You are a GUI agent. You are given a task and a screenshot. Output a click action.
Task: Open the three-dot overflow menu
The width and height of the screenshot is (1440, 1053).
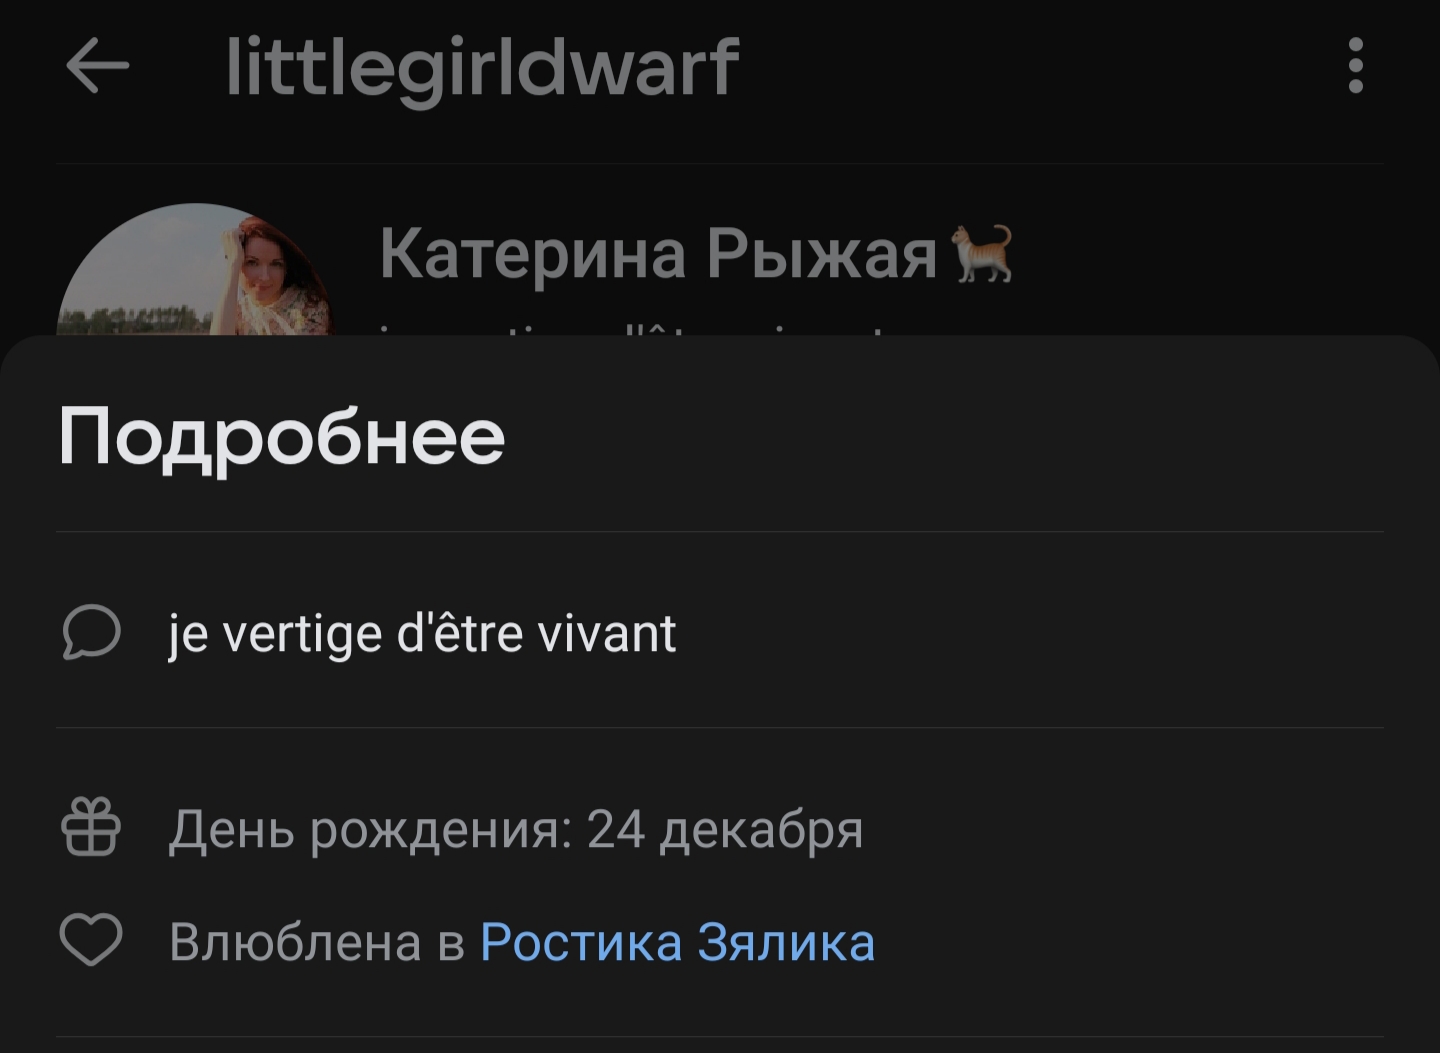[x=1355, y=66]
